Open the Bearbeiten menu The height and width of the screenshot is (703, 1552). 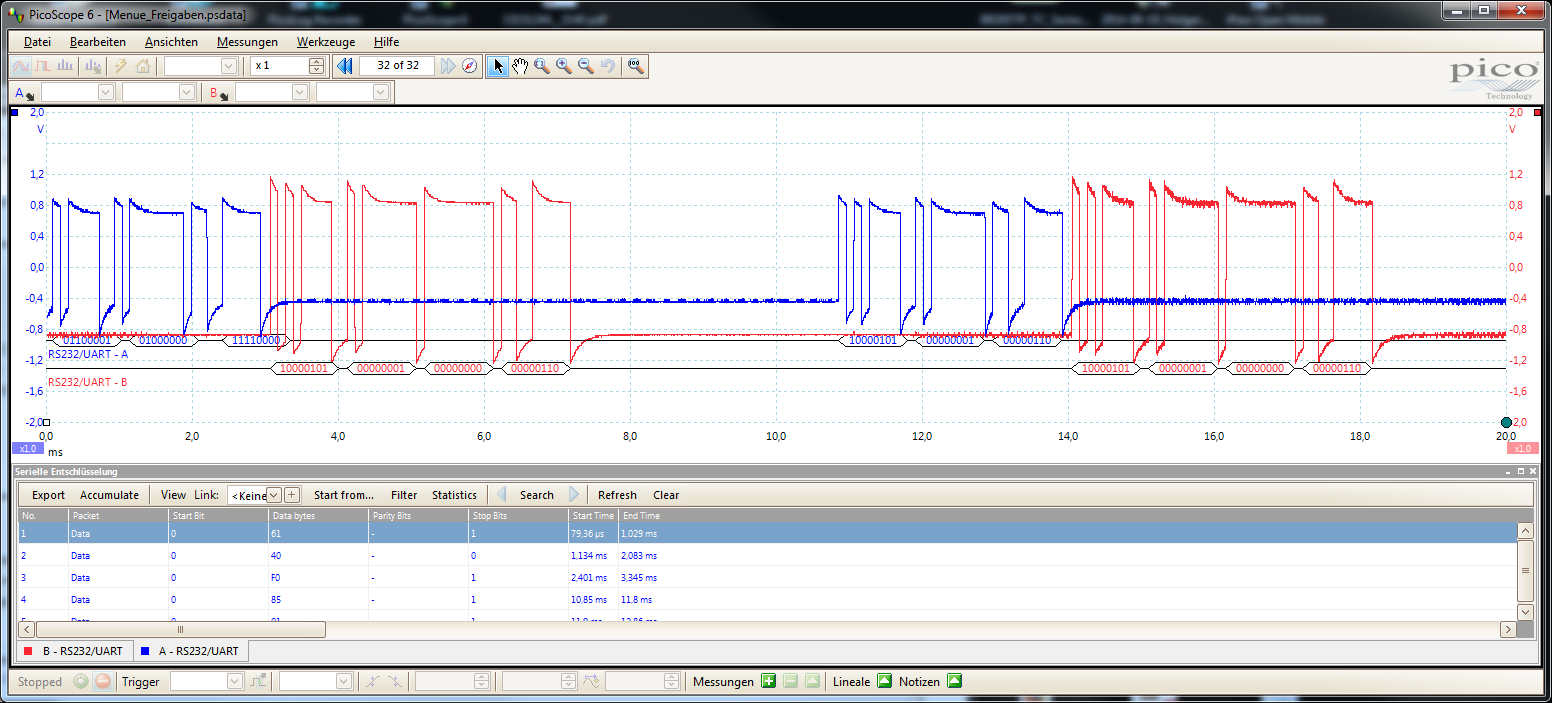[98, 42]
